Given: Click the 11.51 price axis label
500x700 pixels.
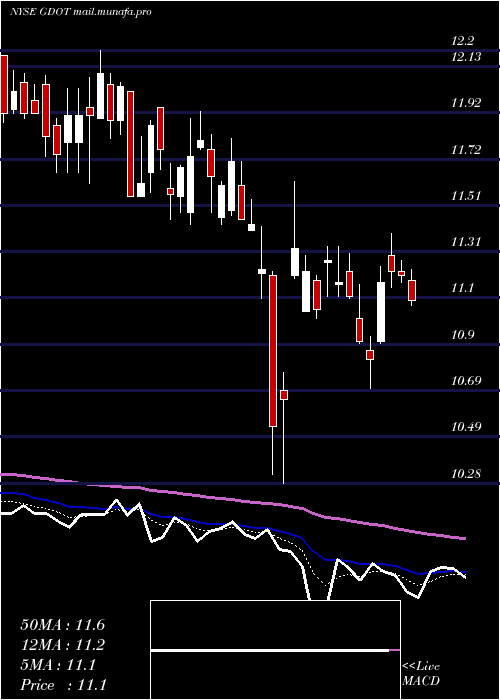Looking at the screenshot, I should [x=466, y=196].
